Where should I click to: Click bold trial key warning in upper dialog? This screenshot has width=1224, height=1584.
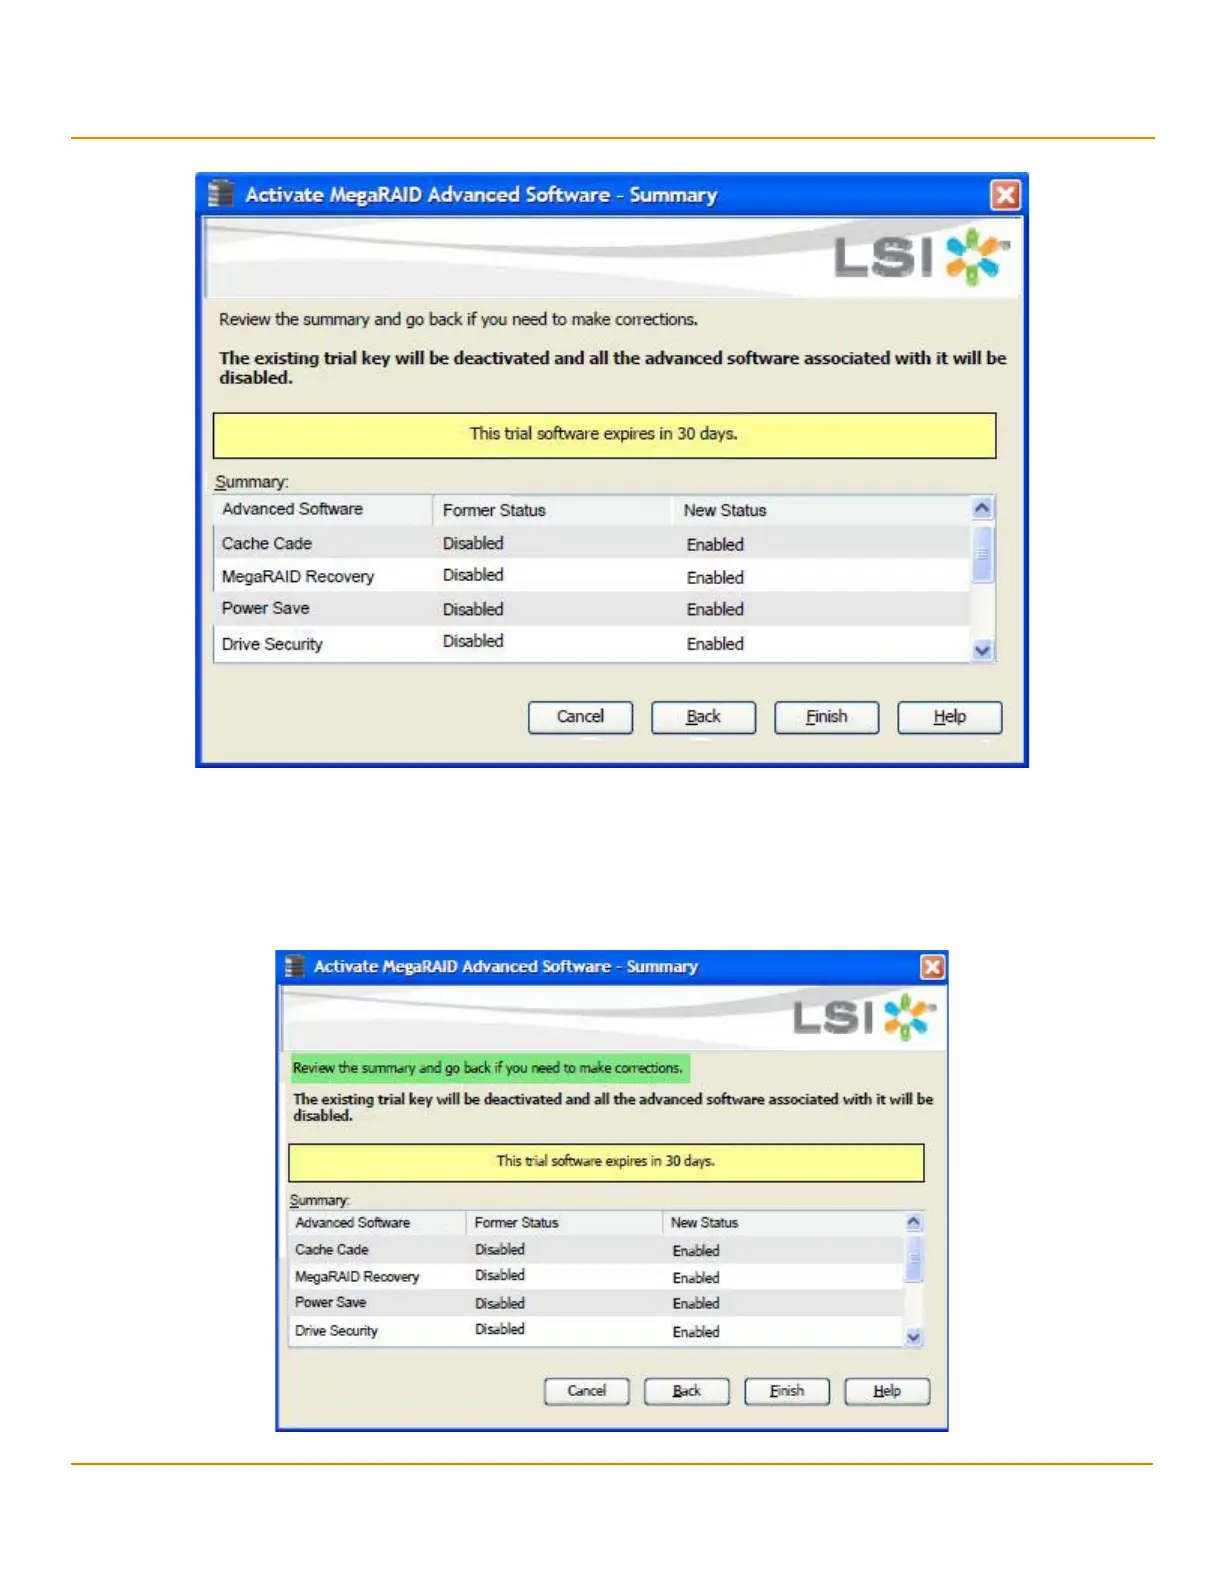[612, 368]
